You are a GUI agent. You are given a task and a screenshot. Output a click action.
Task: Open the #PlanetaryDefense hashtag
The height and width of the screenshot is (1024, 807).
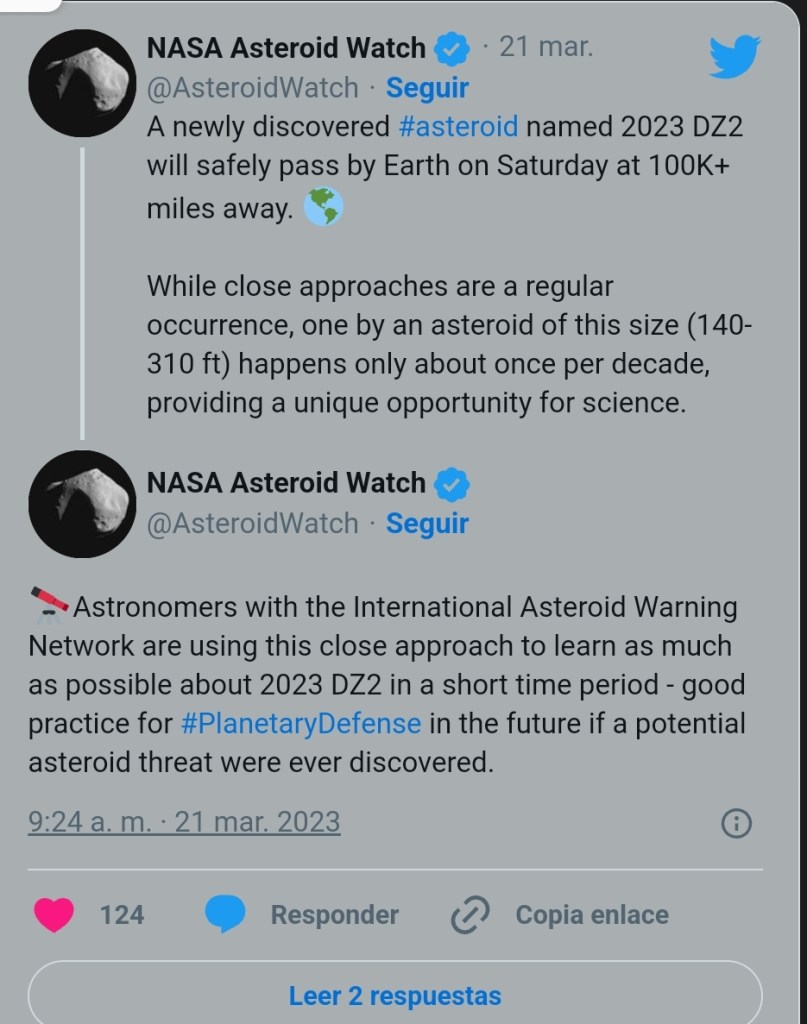pos(301,723)
